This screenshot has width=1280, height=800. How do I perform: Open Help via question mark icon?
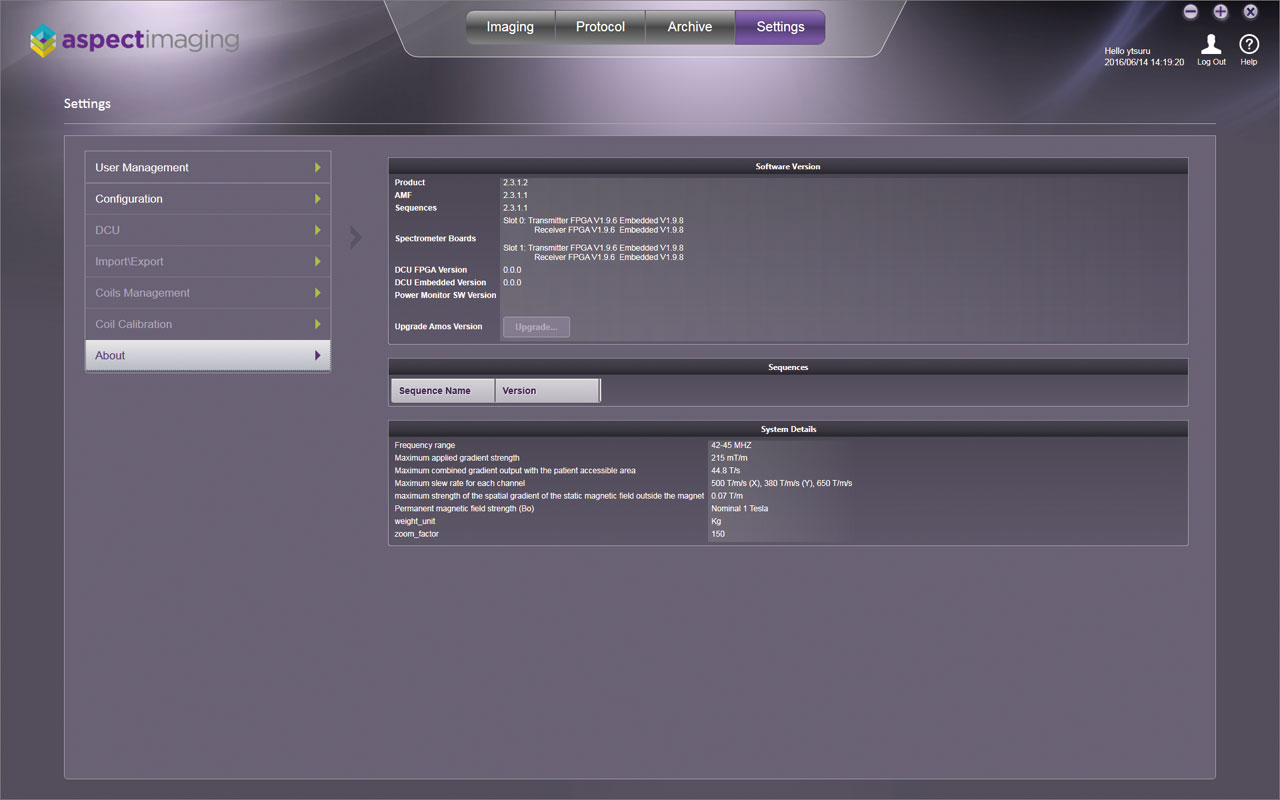(x=1249, y=45)
